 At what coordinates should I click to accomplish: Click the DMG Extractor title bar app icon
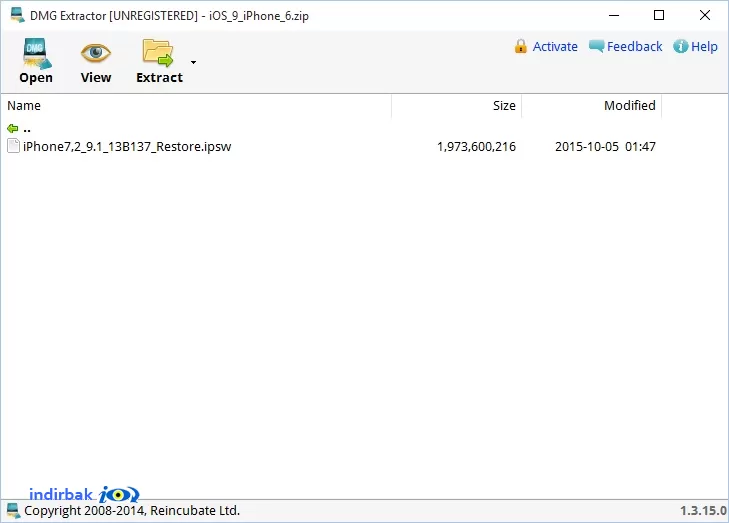pyautogui.click(x=17, y=15)
